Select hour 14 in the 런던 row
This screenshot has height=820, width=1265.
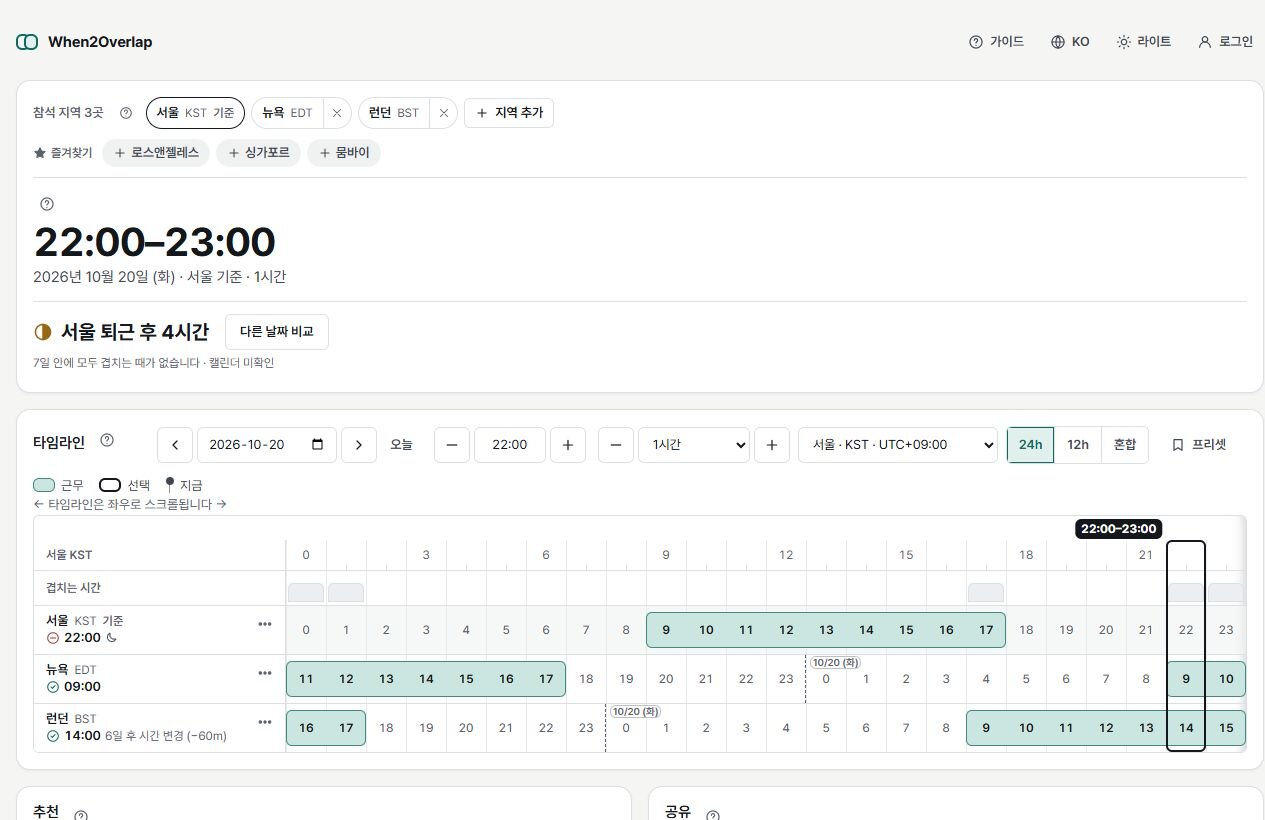[1186, 728]
